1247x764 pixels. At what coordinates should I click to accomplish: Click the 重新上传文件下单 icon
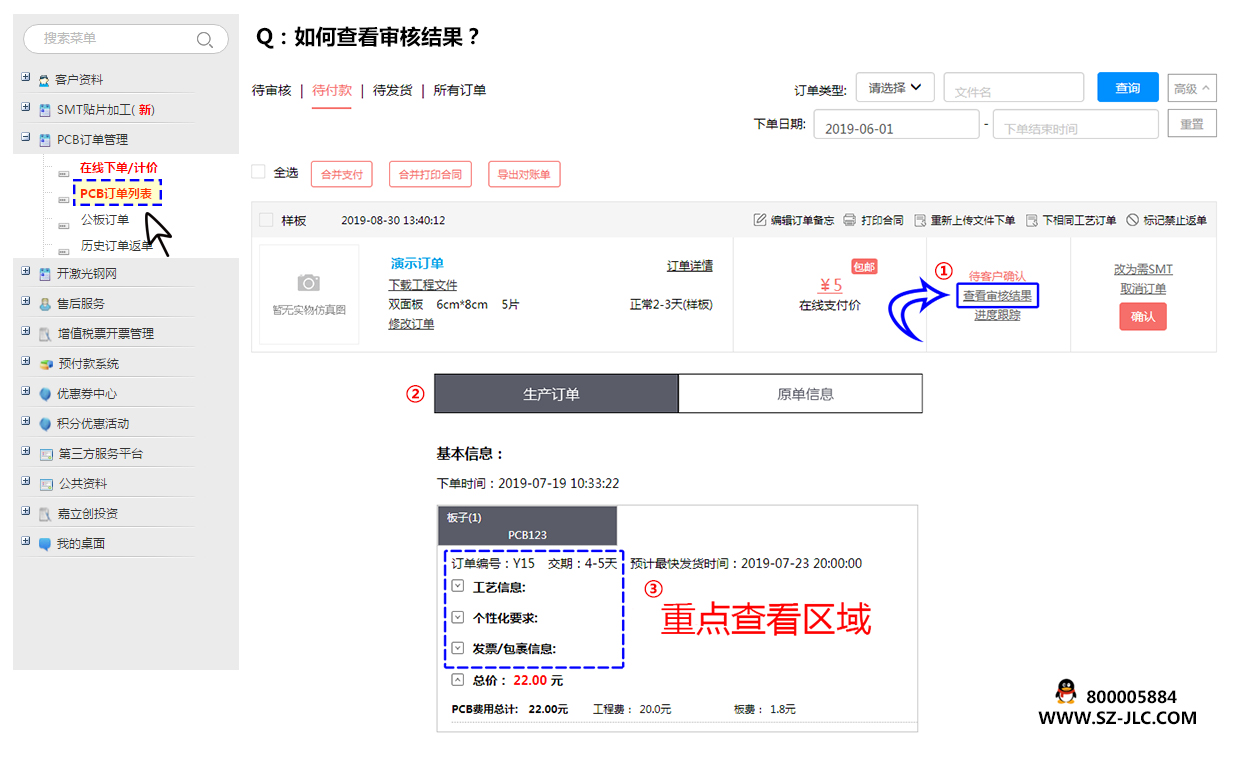click(920, 220)
